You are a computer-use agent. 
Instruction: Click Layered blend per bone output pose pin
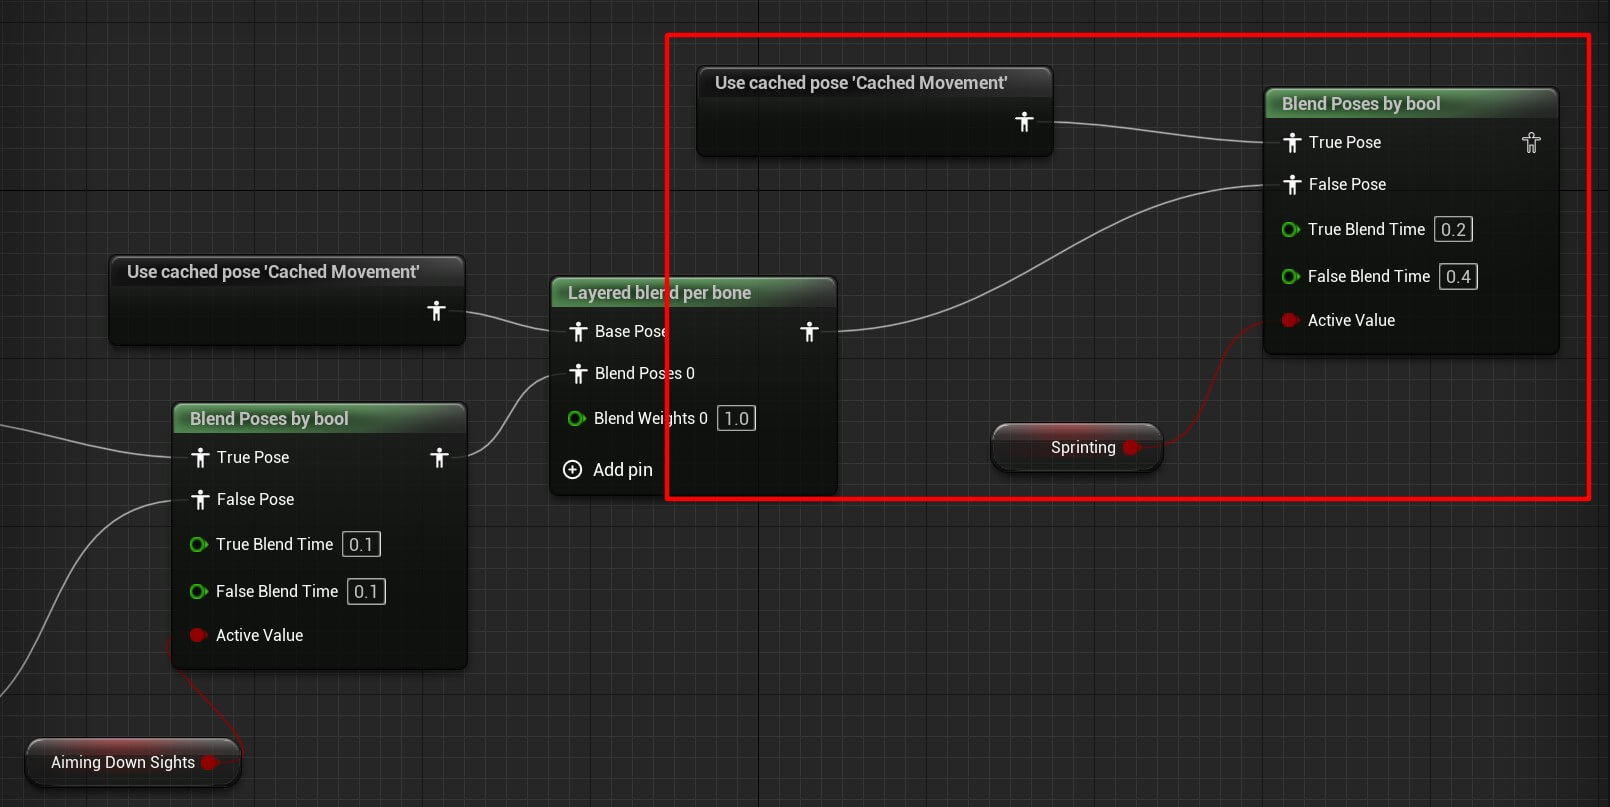(x=809, y=332)
